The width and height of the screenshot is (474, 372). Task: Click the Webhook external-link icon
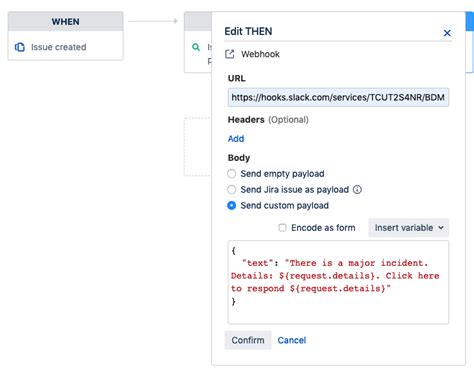(x=230, y=54)
